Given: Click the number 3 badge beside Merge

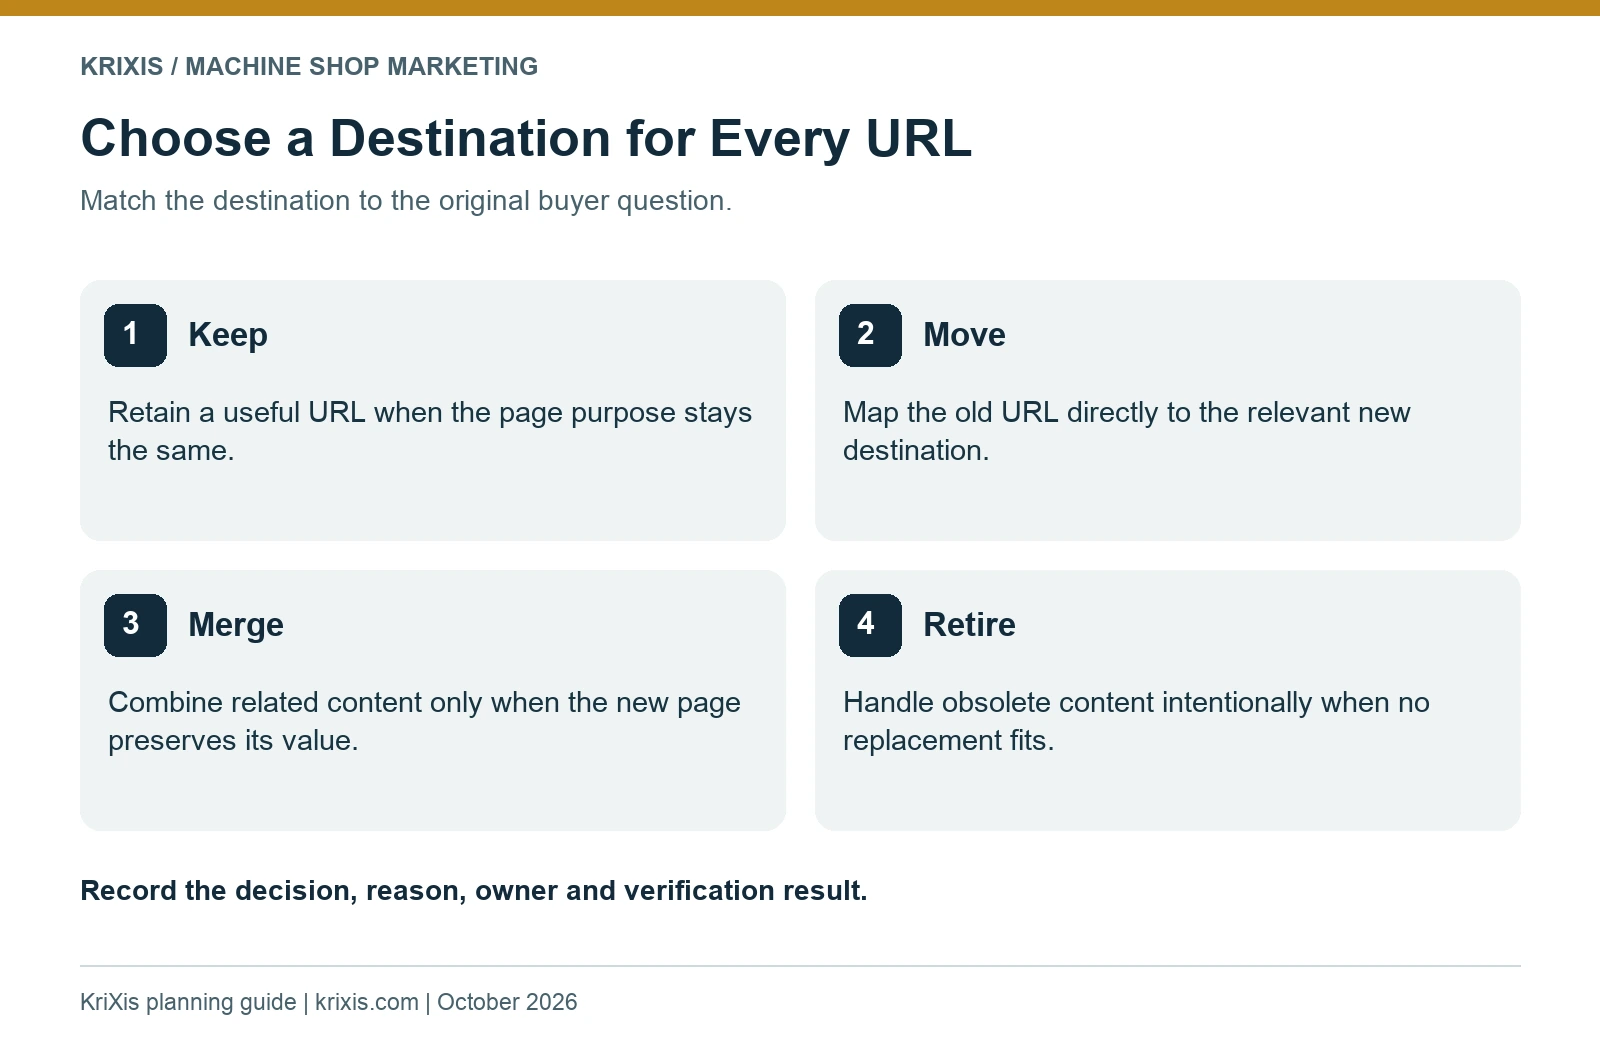Looking at the screenshot, I should point(135,625).
